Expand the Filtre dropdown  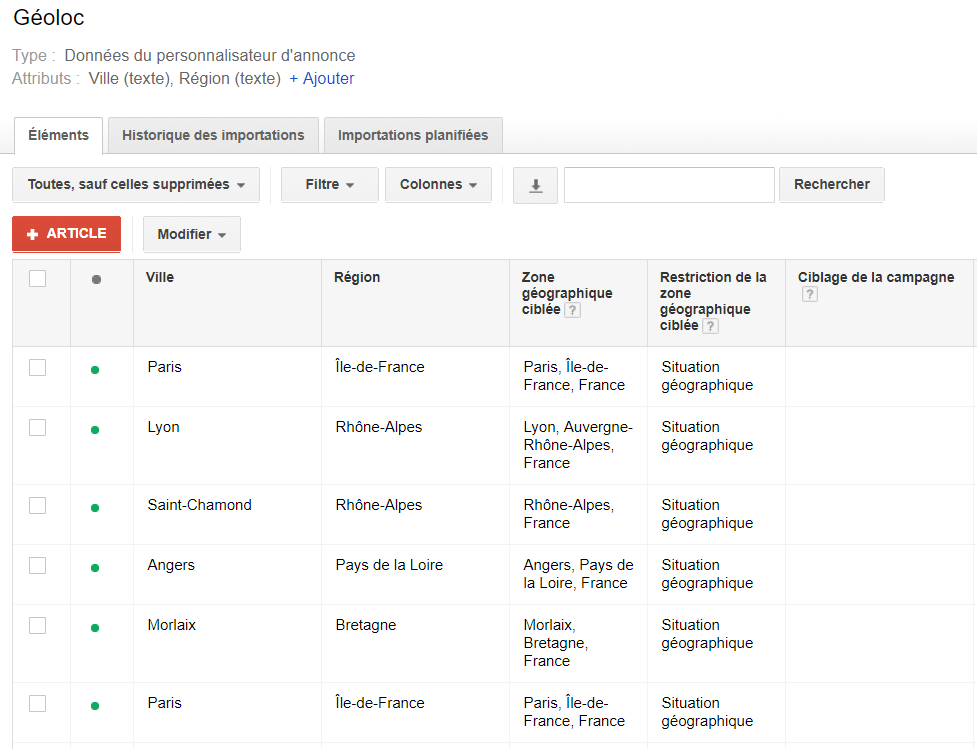pos(329,185)
